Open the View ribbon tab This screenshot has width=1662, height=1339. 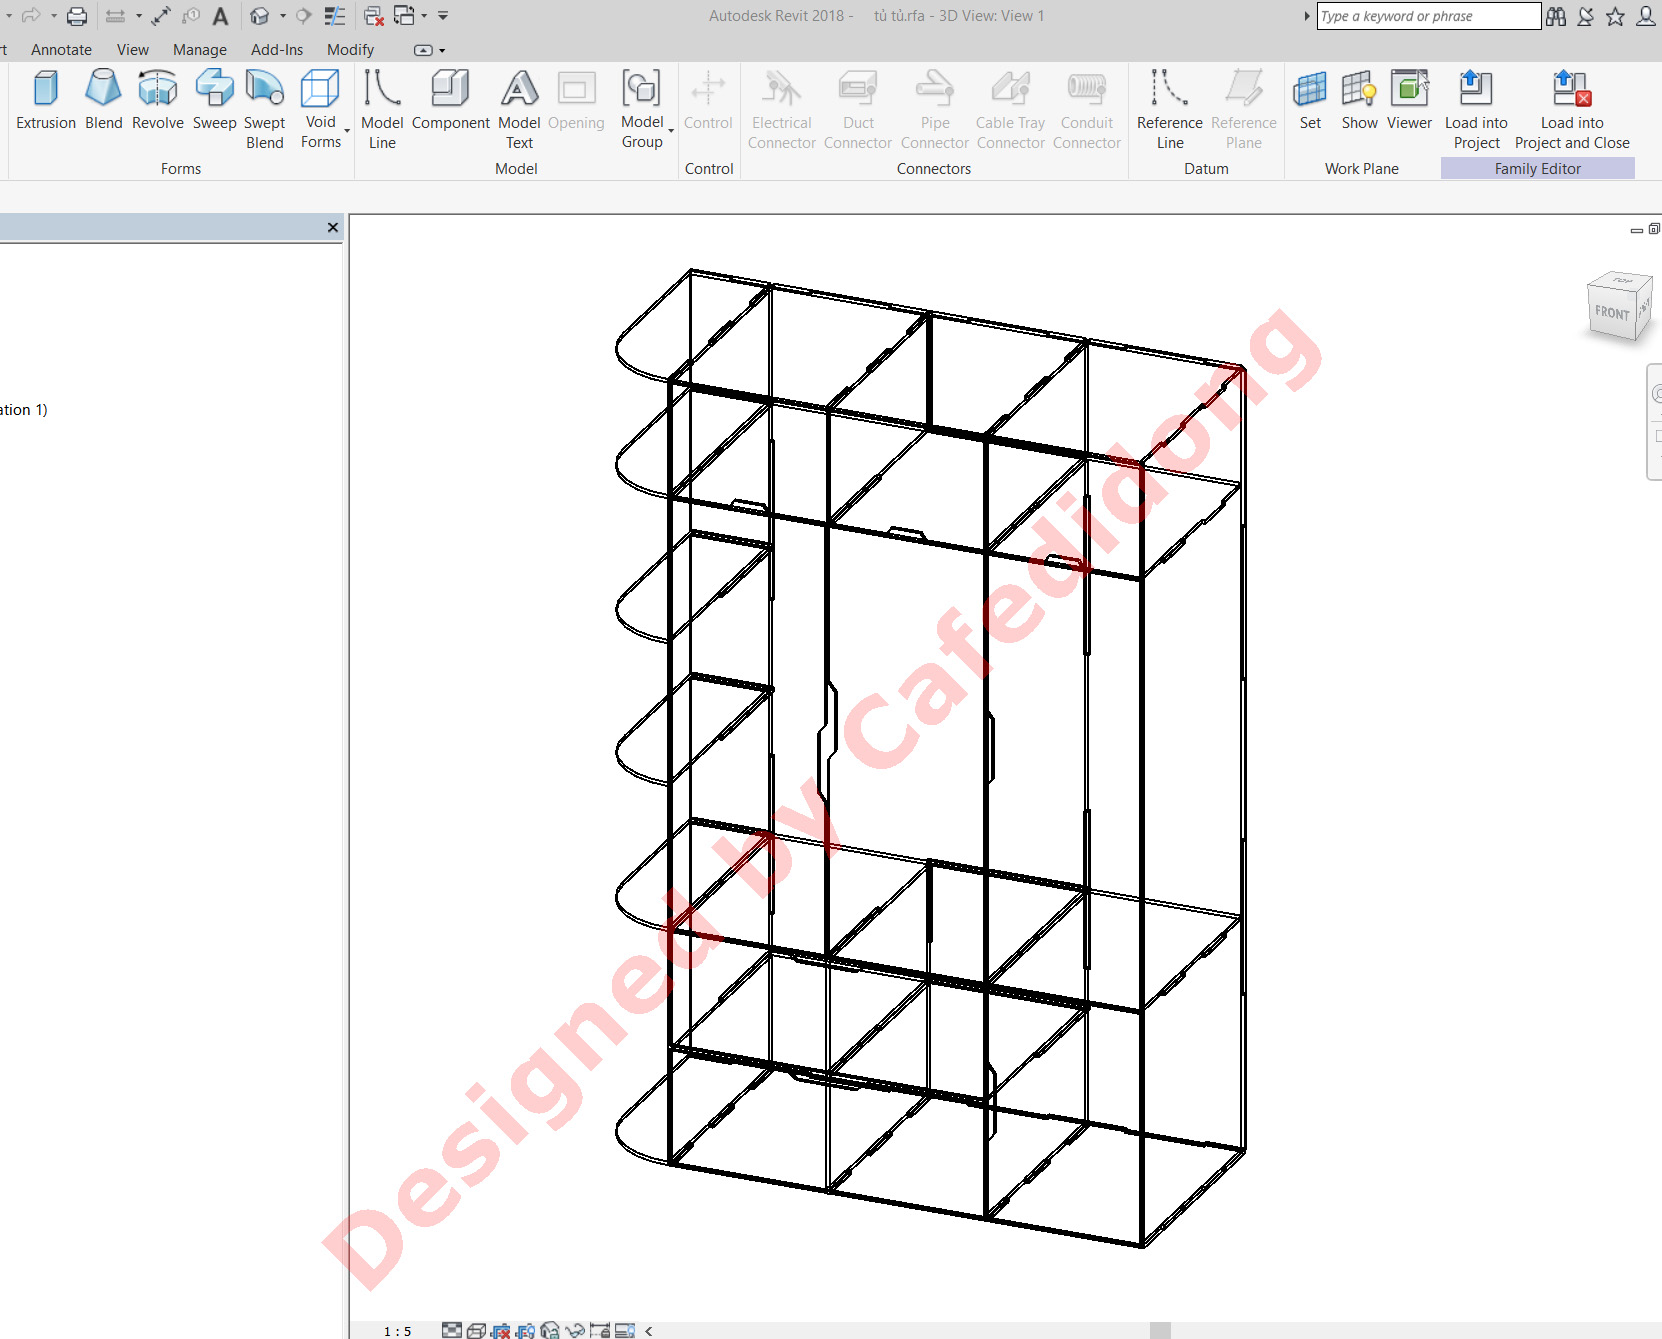(x=132, y=50)
